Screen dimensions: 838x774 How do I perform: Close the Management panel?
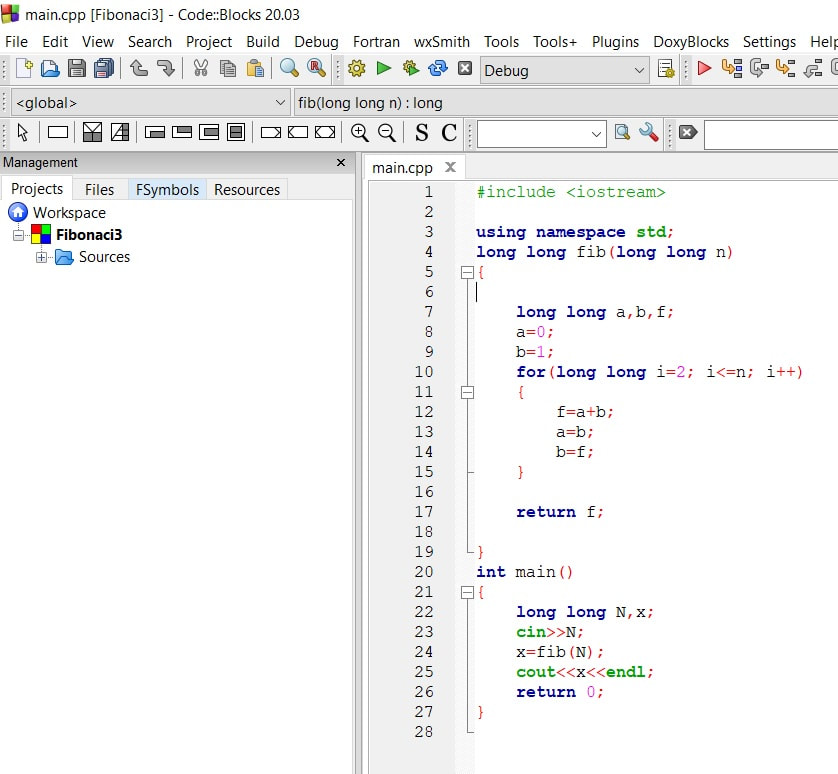click(341, 162)
